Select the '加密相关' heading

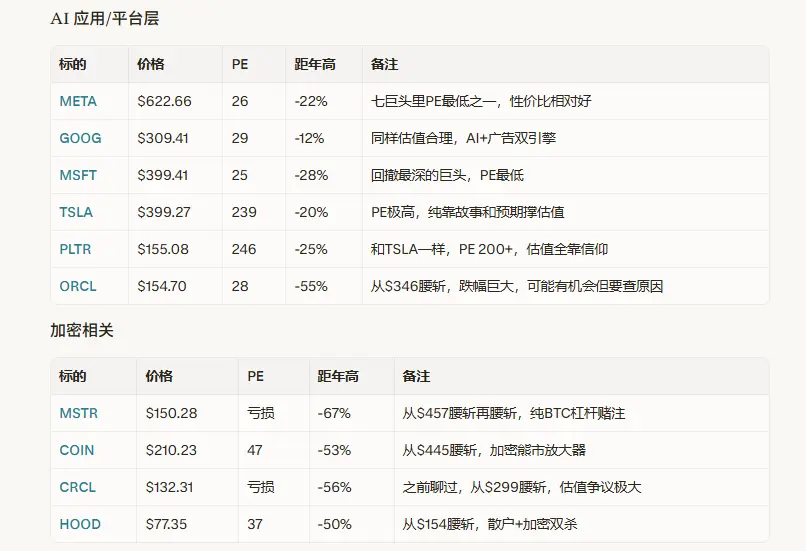pyautogui.click(x=82, y=330)
